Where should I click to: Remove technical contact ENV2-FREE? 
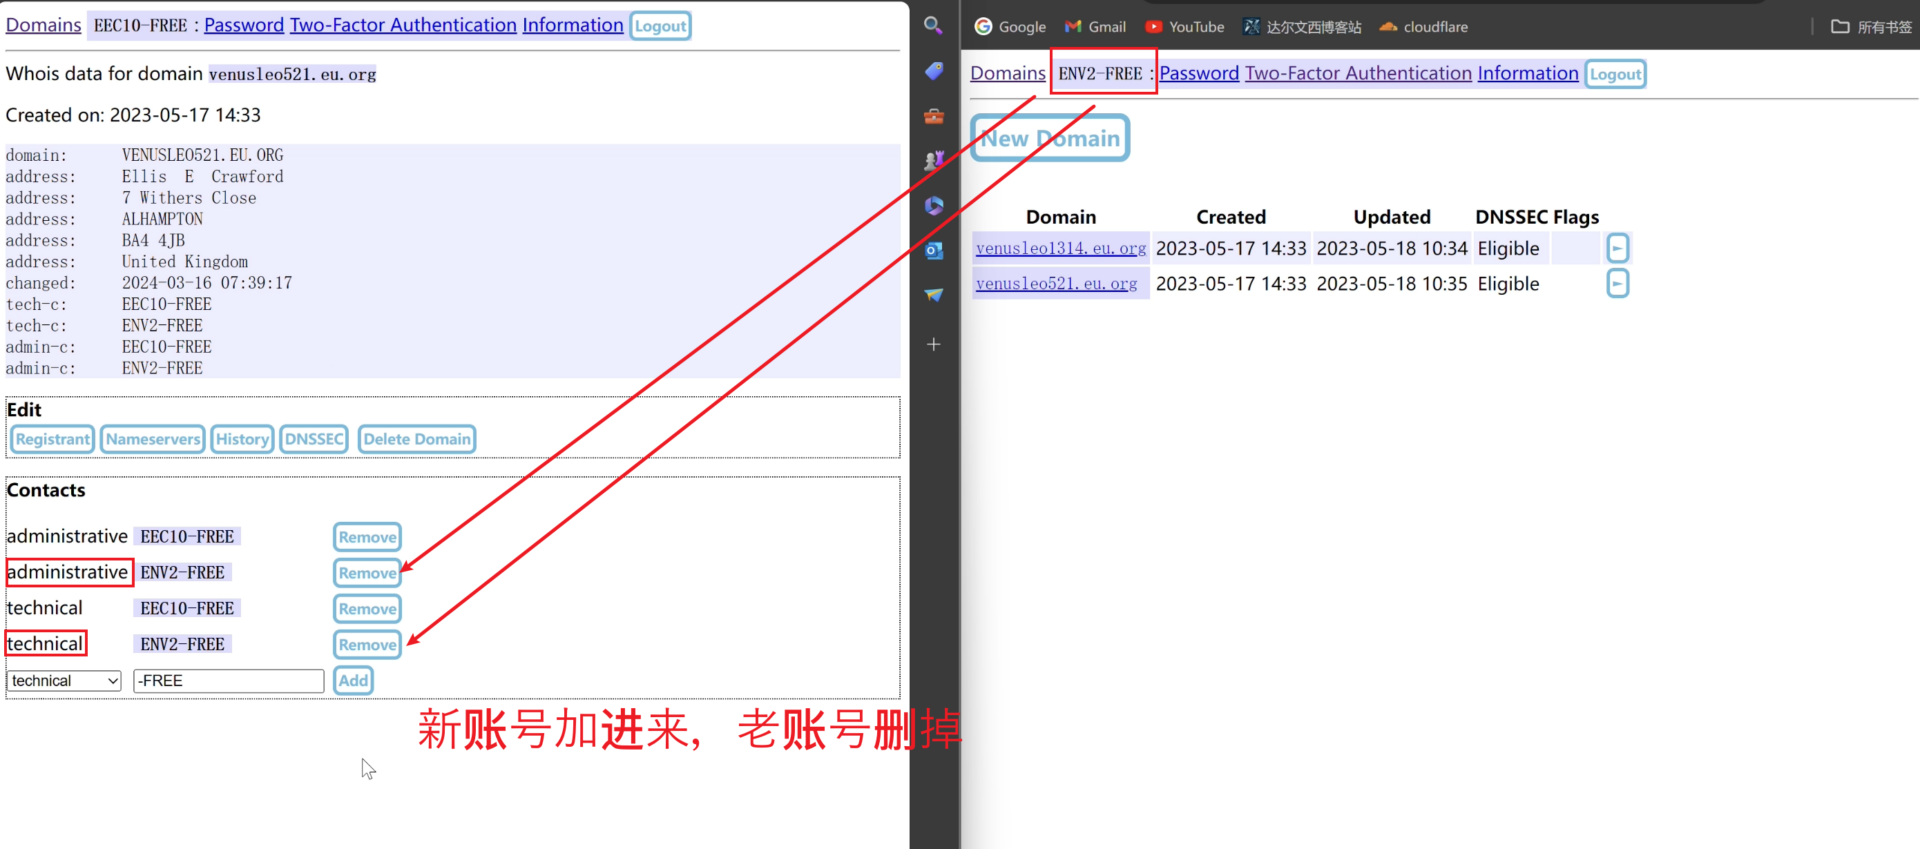367,645
